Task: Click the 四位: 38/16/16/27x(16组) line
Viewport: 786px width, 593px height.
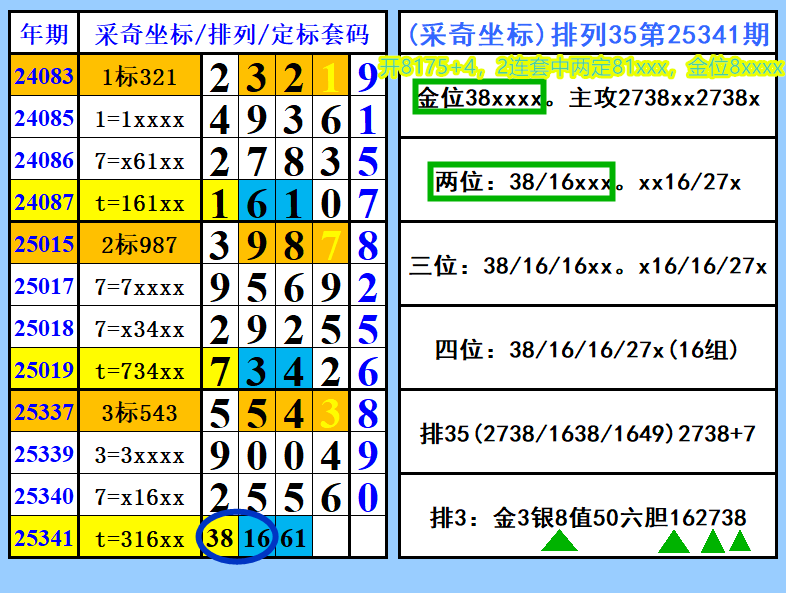Action: coord(586,349)
